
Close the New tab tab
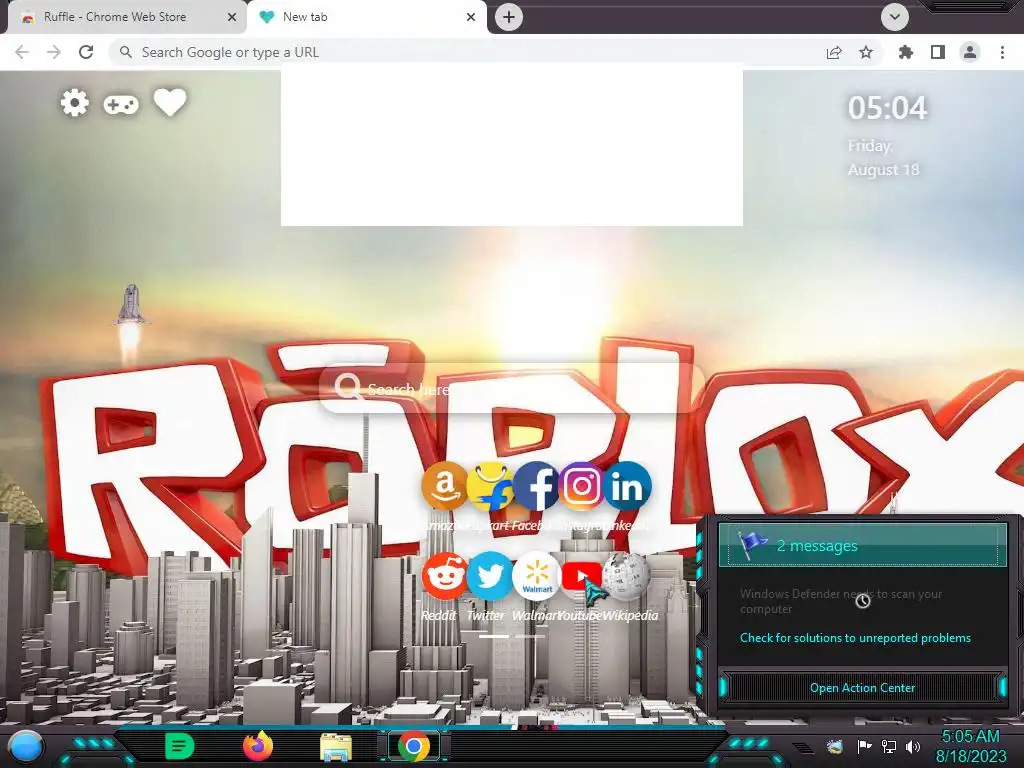pos(471,17)
